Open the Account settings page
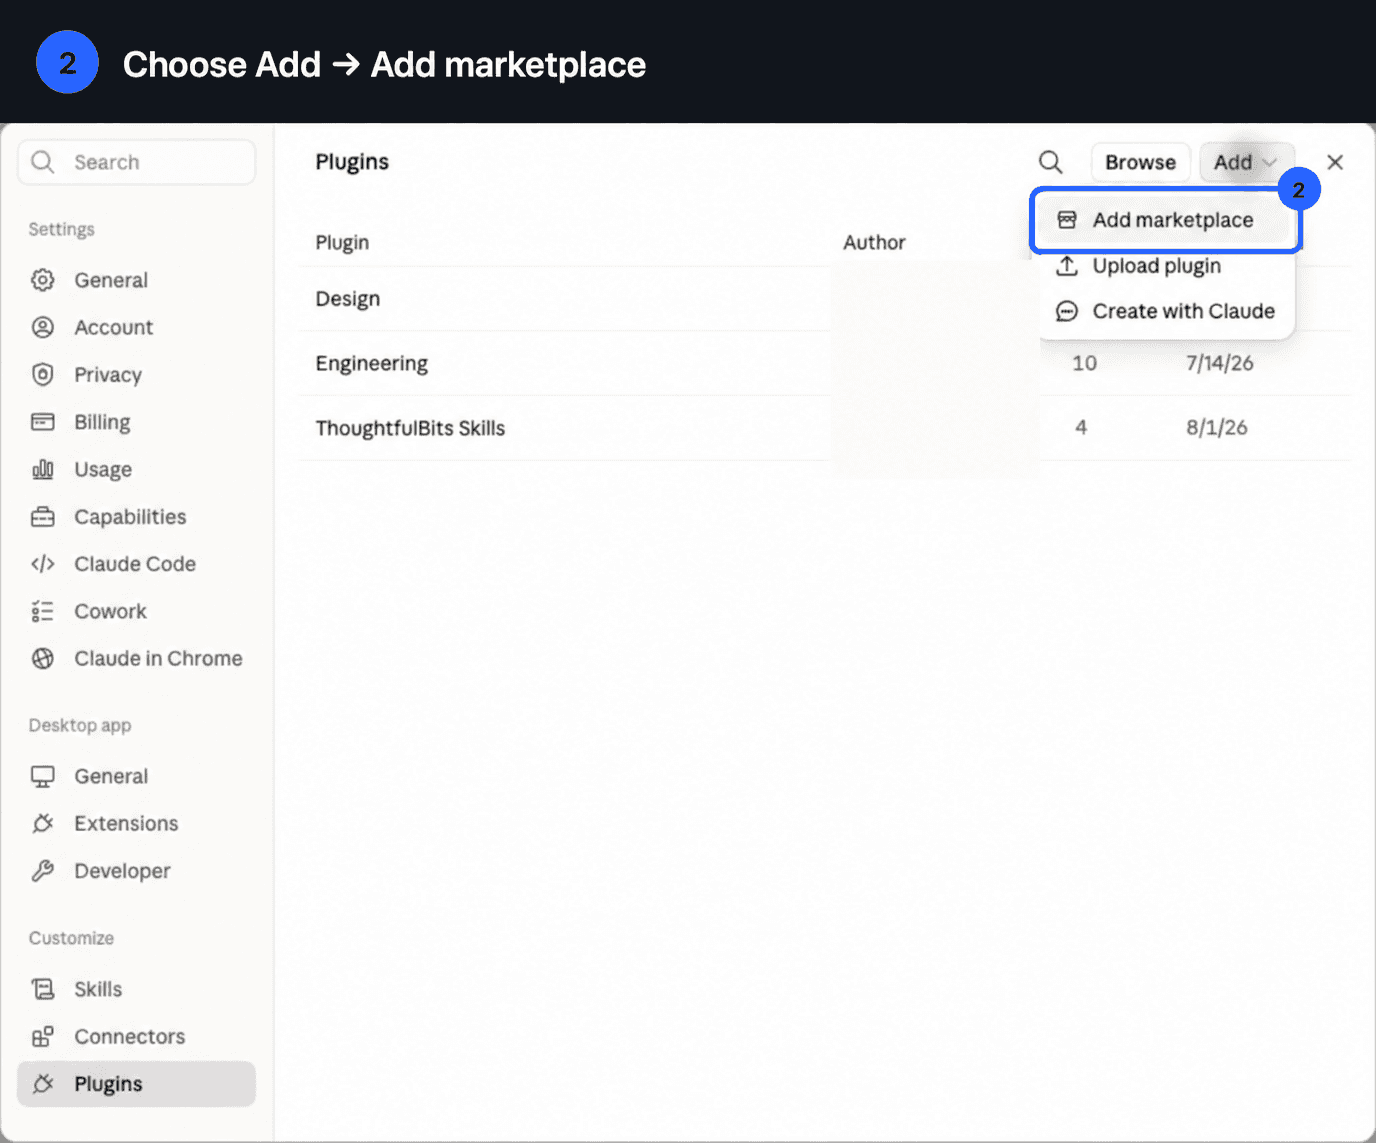The image size is (1376, 1143). (x=137, y=327)
